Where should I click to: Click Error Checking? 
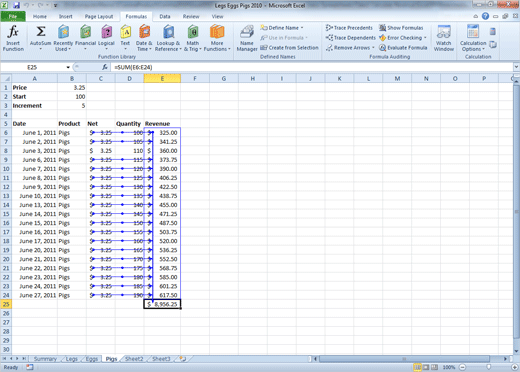tap(400, 38)
